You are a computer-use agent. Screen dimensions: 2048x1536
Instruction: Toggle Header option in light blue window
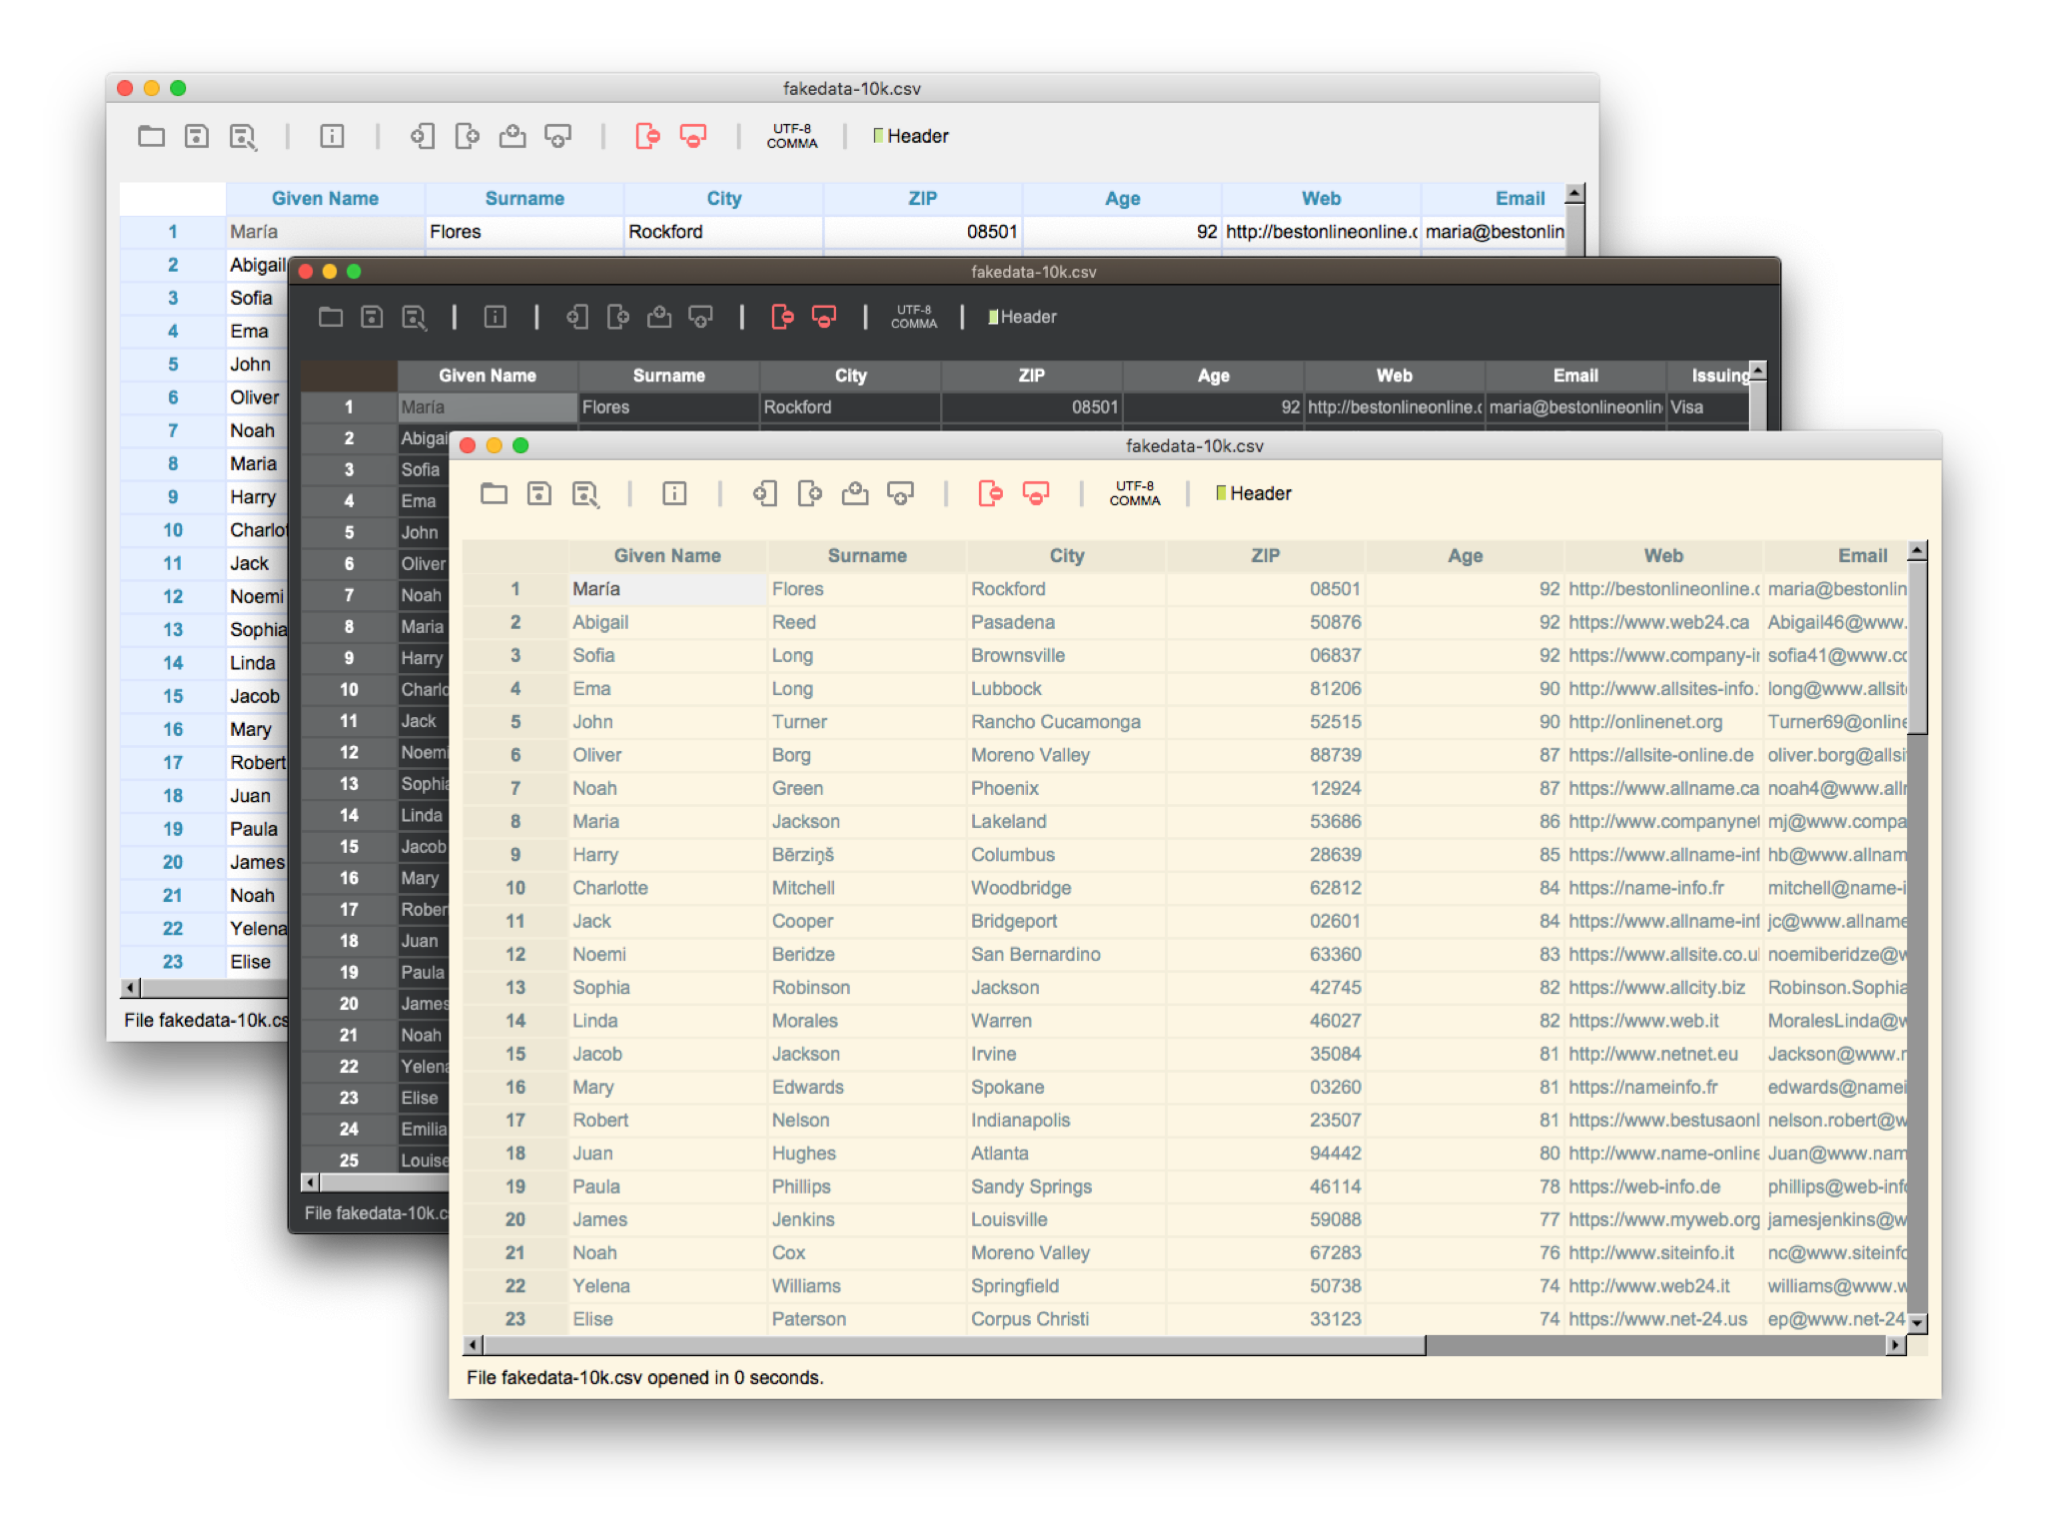pyautogui.click(x=910, y=136)
